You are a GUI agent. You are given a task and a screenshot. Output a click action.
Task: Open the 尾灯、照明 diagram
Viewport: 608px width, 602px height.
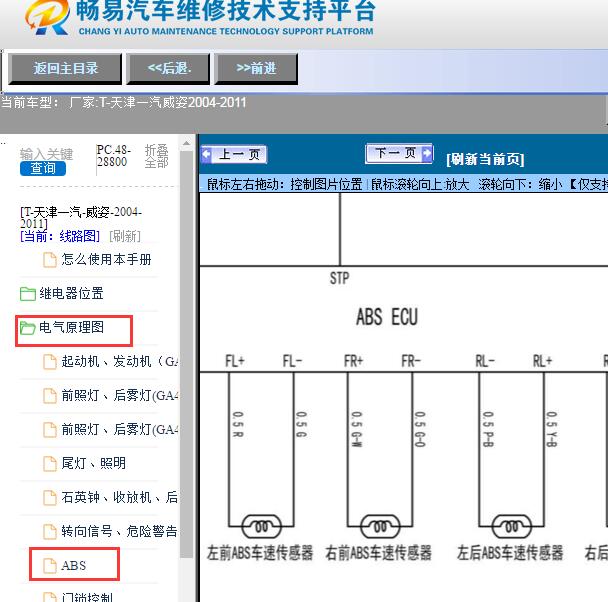[93, 463]
